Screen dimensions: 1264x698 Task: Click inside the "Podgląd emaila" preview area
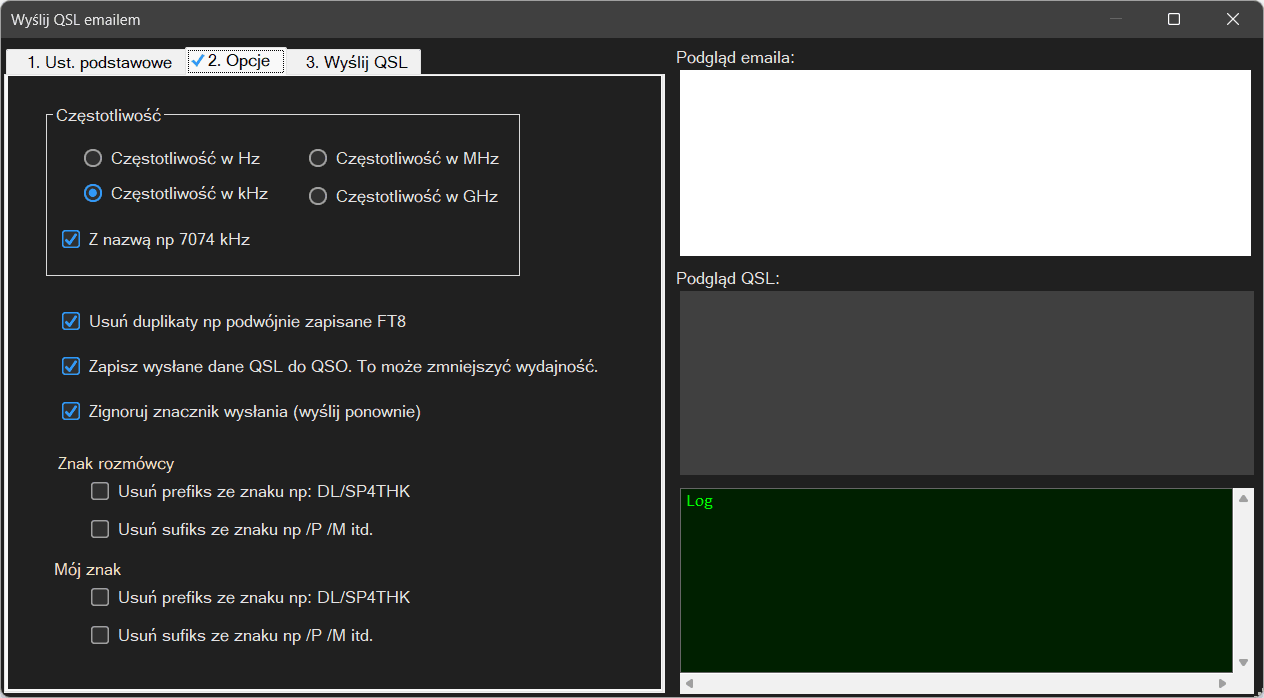point(964,162)
